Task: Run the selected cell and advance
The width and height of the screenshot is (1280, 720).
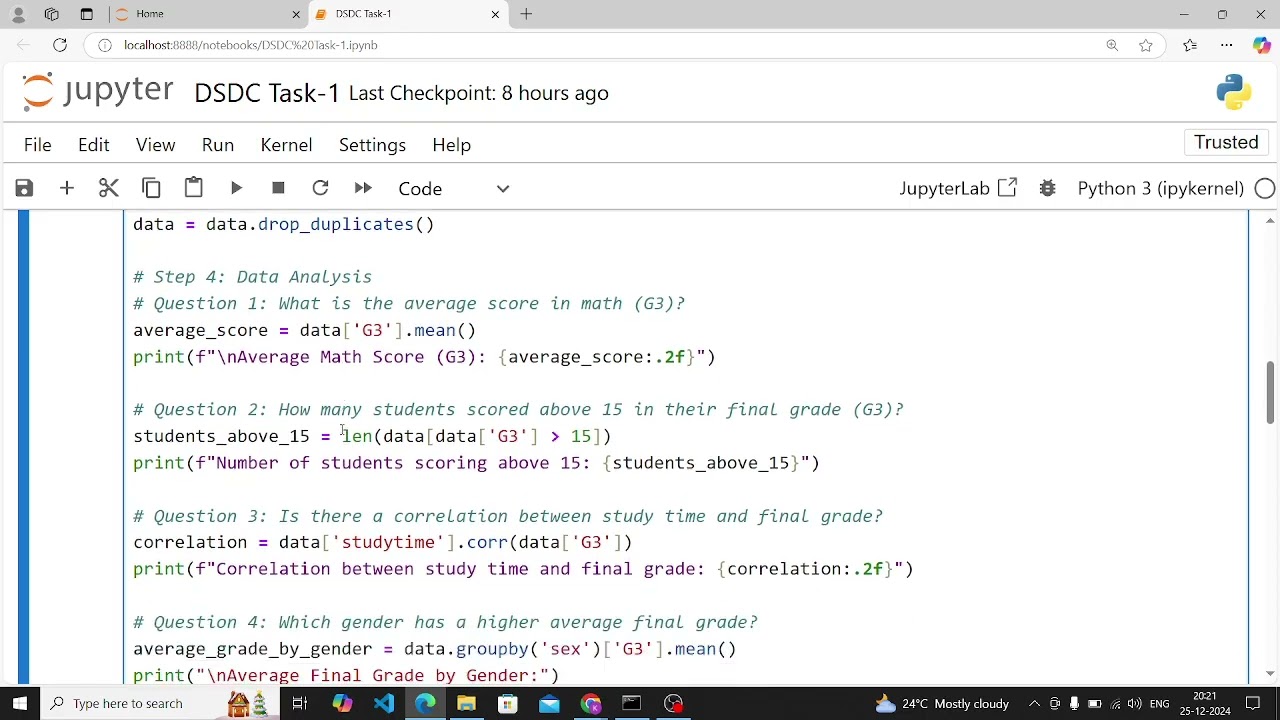Action: tap(236, 188)
